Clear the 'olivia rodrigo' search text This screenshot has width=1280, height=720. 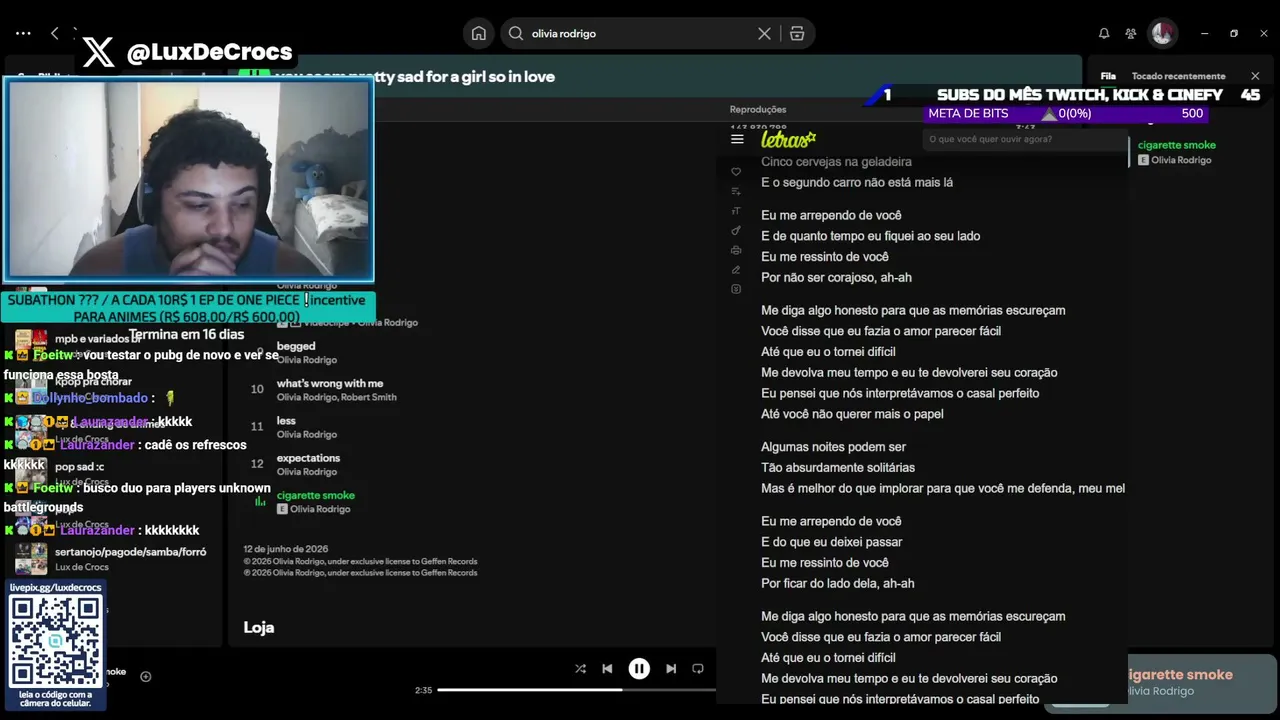(764, 33)
